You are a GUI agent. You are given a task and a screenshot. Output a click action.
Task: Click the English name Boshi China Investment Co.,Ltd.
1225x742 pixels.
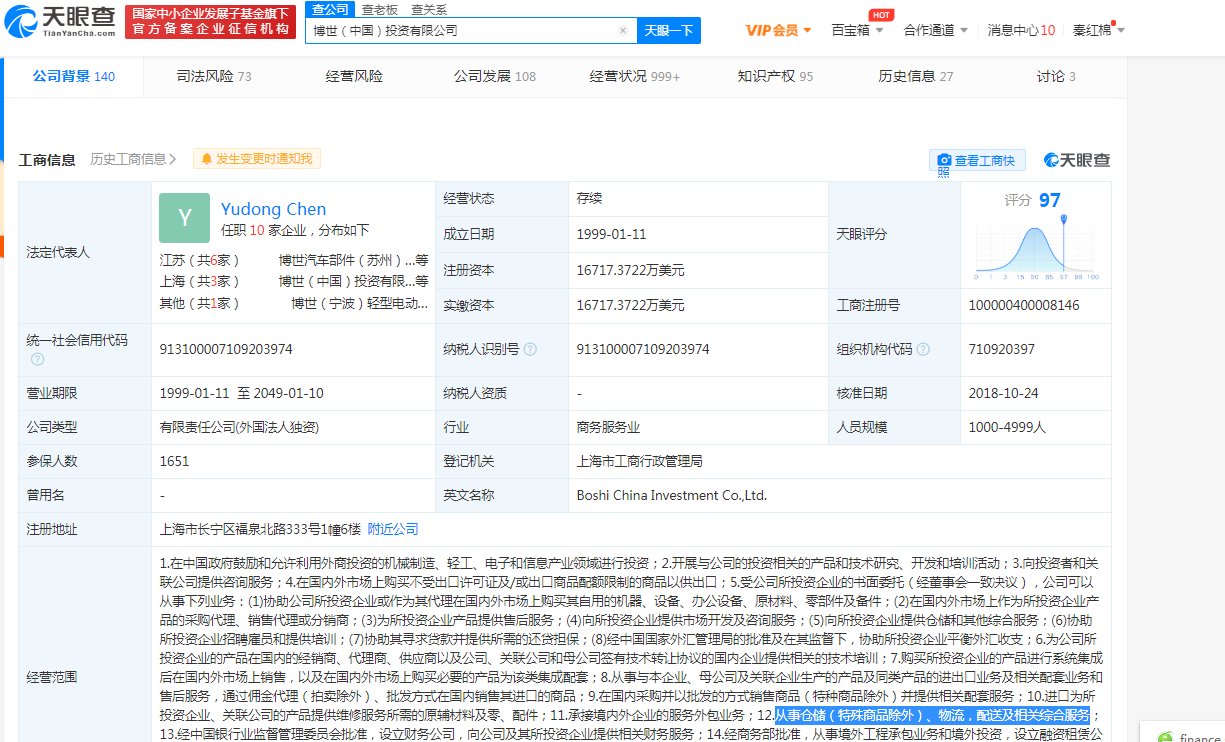tap(671, 495)
